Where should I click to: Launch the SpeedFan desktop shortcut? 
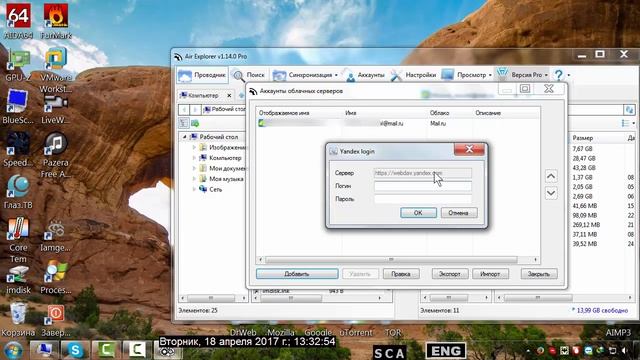18,149
